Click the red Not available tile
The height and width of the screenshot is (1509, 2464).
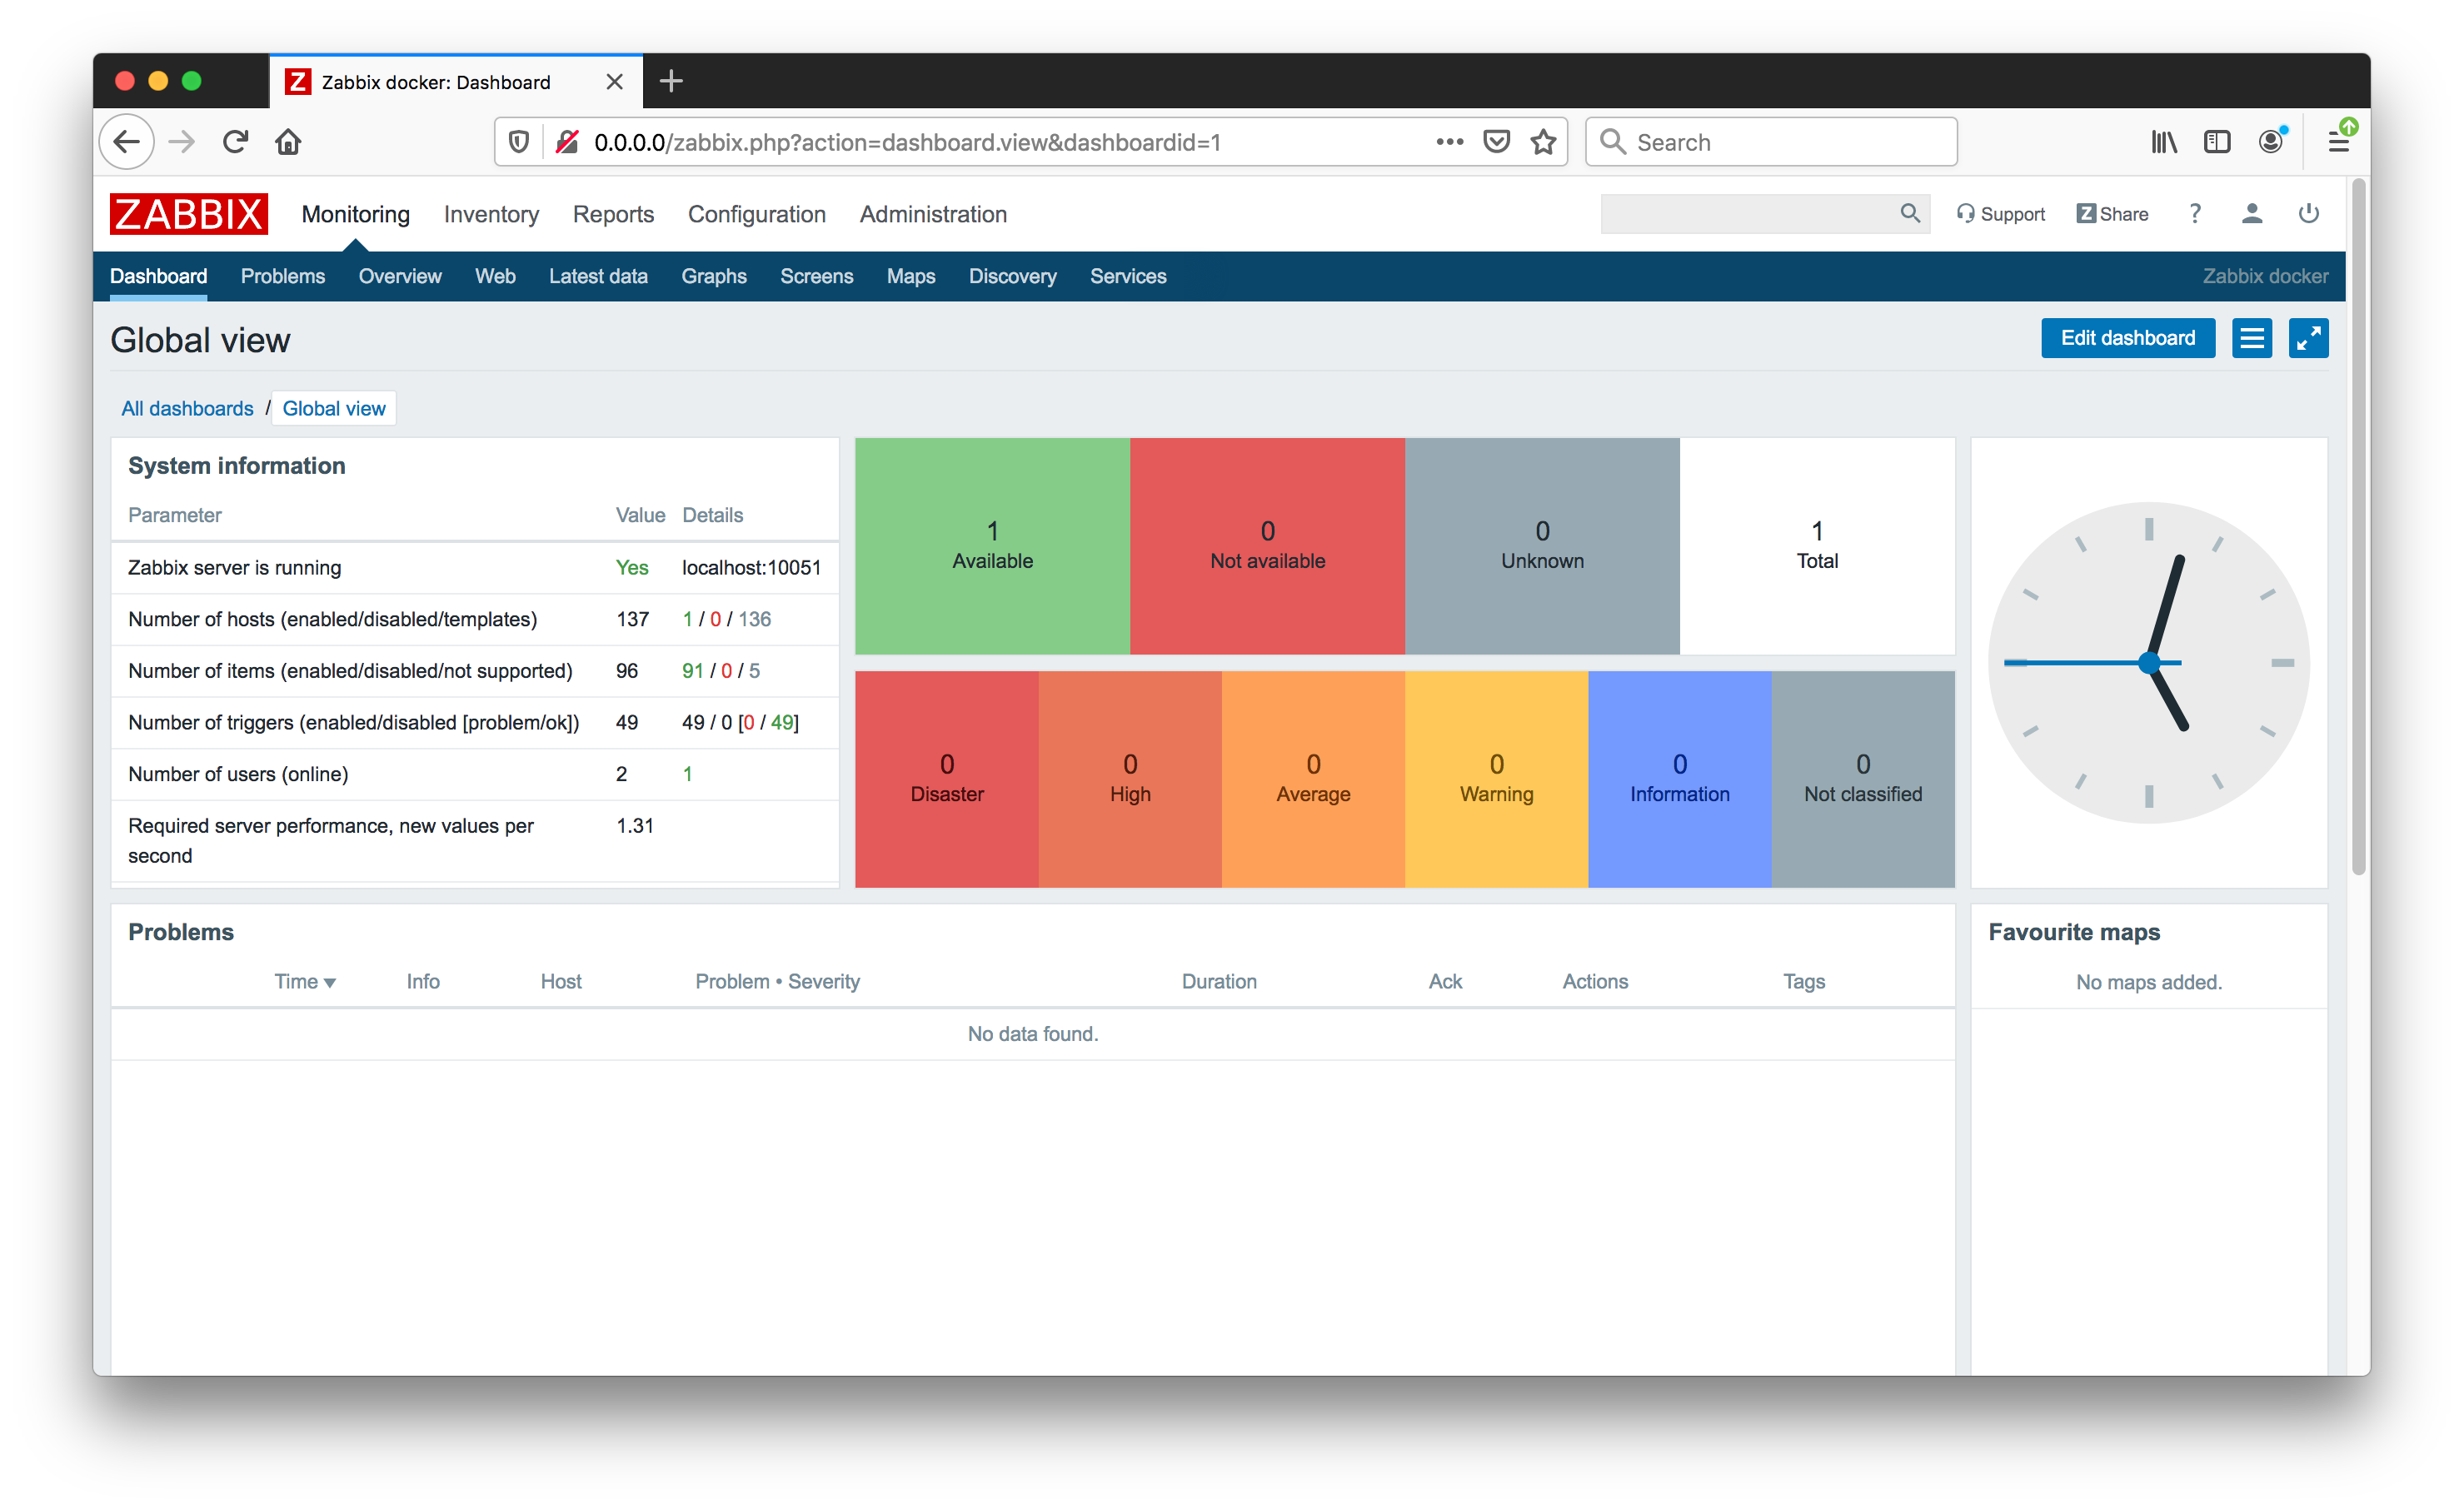tap(1267, 546)
